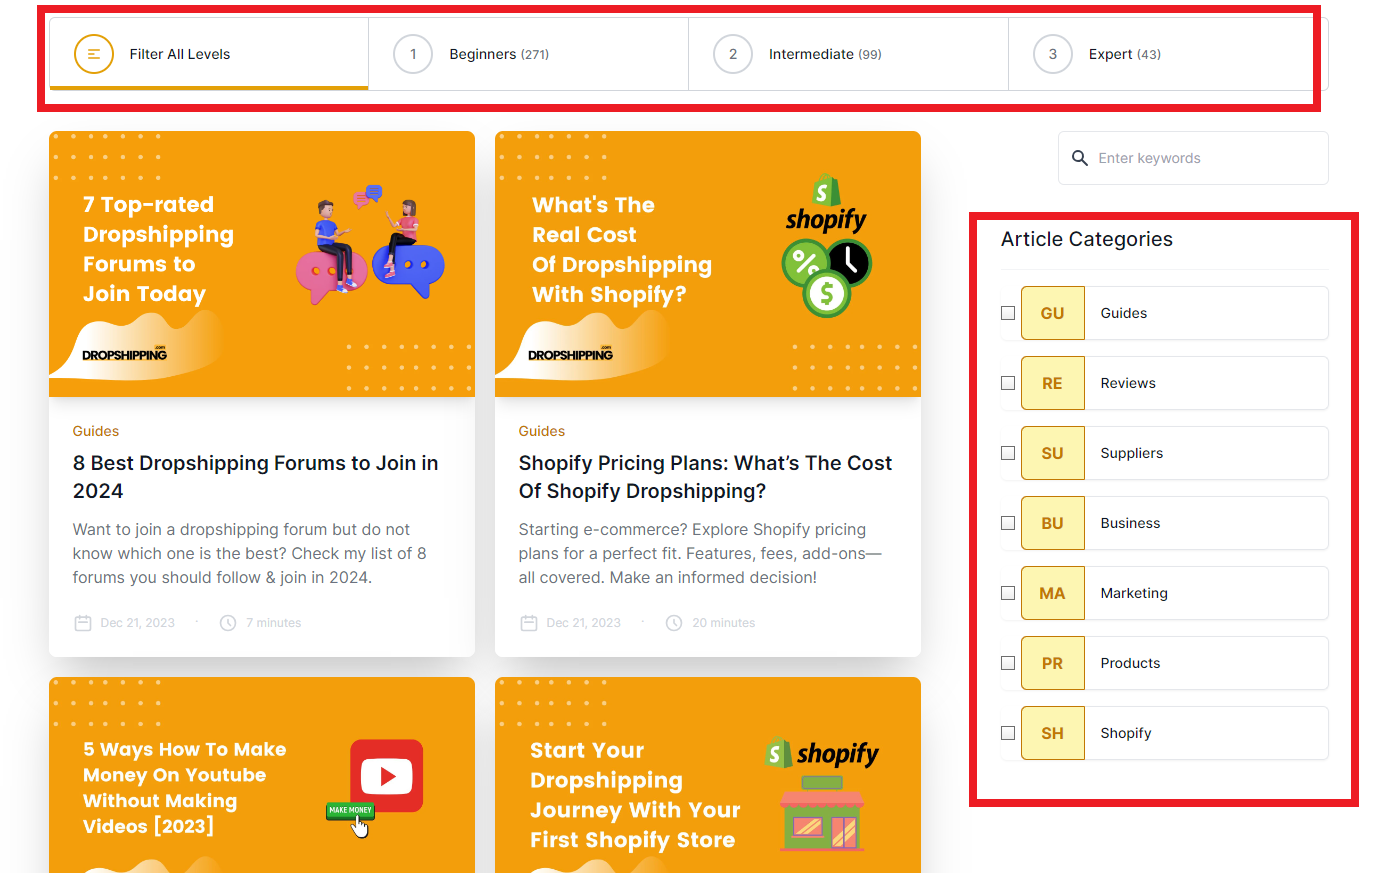Screen dimensions: 1396x873
Task: Click the circled number 3 icon
Action: (x=1053, y=54)
